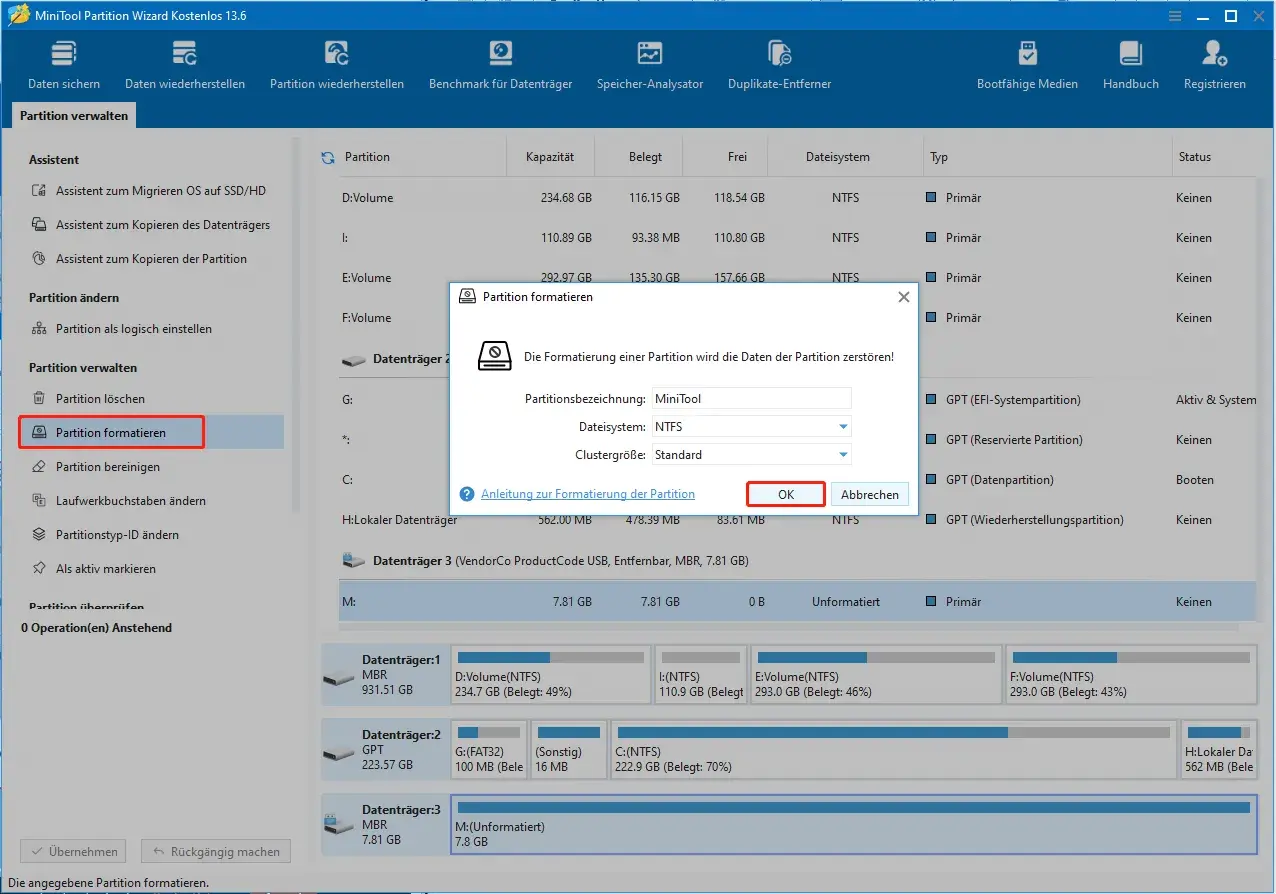
Task: Select Datenträger:1 disk icon in map
Action: 337,677
